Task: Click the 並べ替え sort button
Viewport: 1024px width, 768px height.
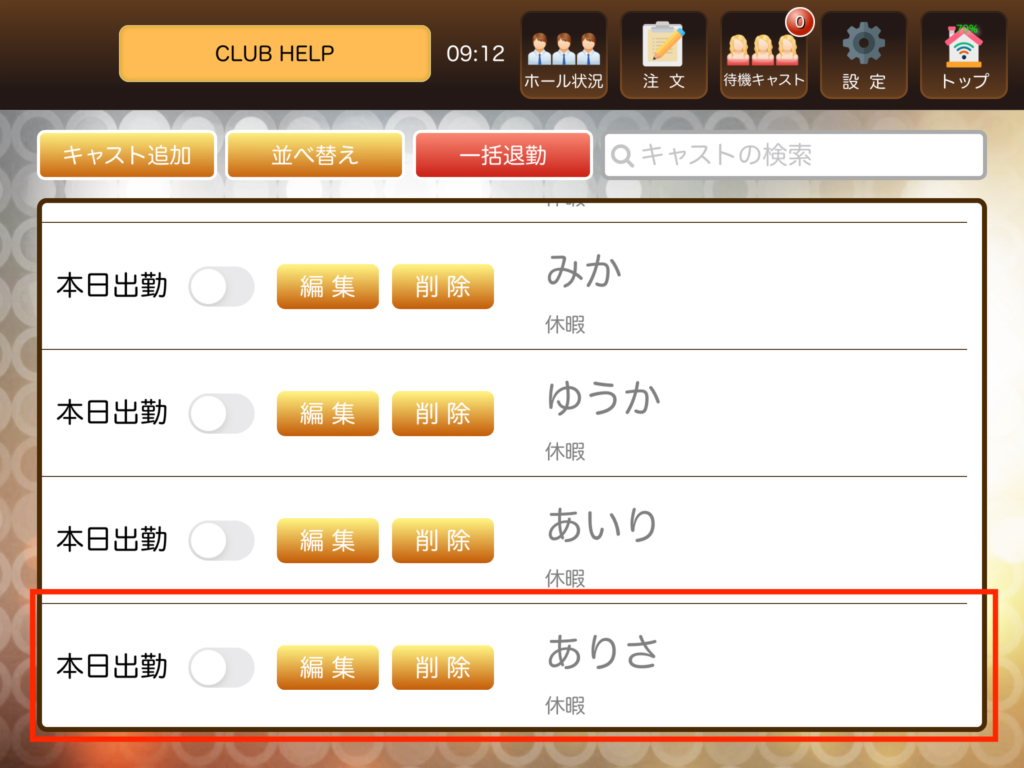Action: pyautogui.click(x=315, y=155)
